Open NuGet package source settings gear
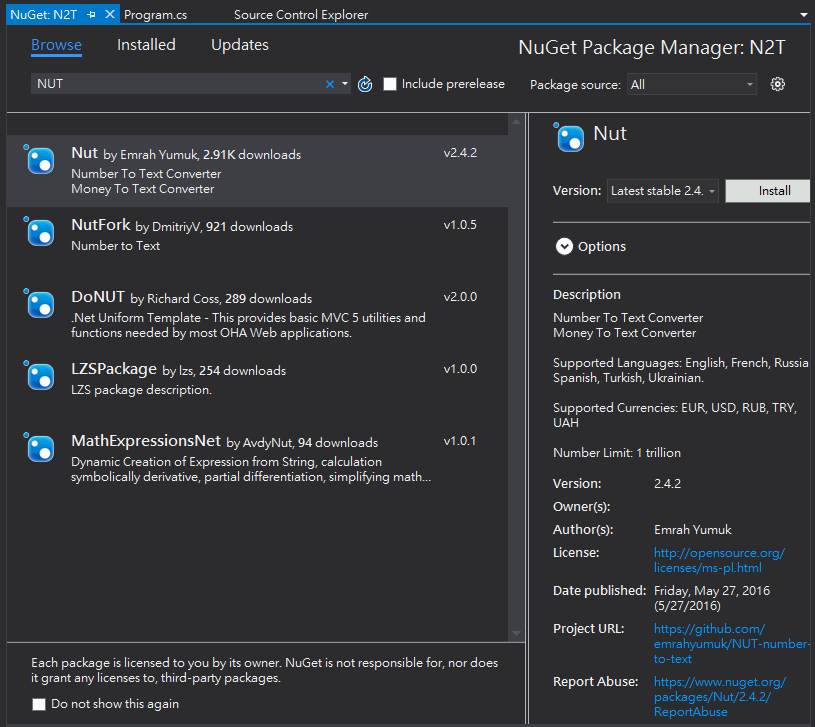The height and width of the screenshot is (727, 815). tap(778, 84)
